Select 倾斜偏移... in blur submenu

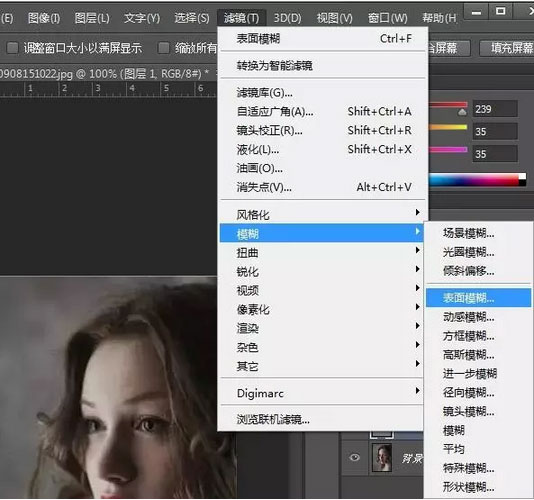(x=478, y=271)
